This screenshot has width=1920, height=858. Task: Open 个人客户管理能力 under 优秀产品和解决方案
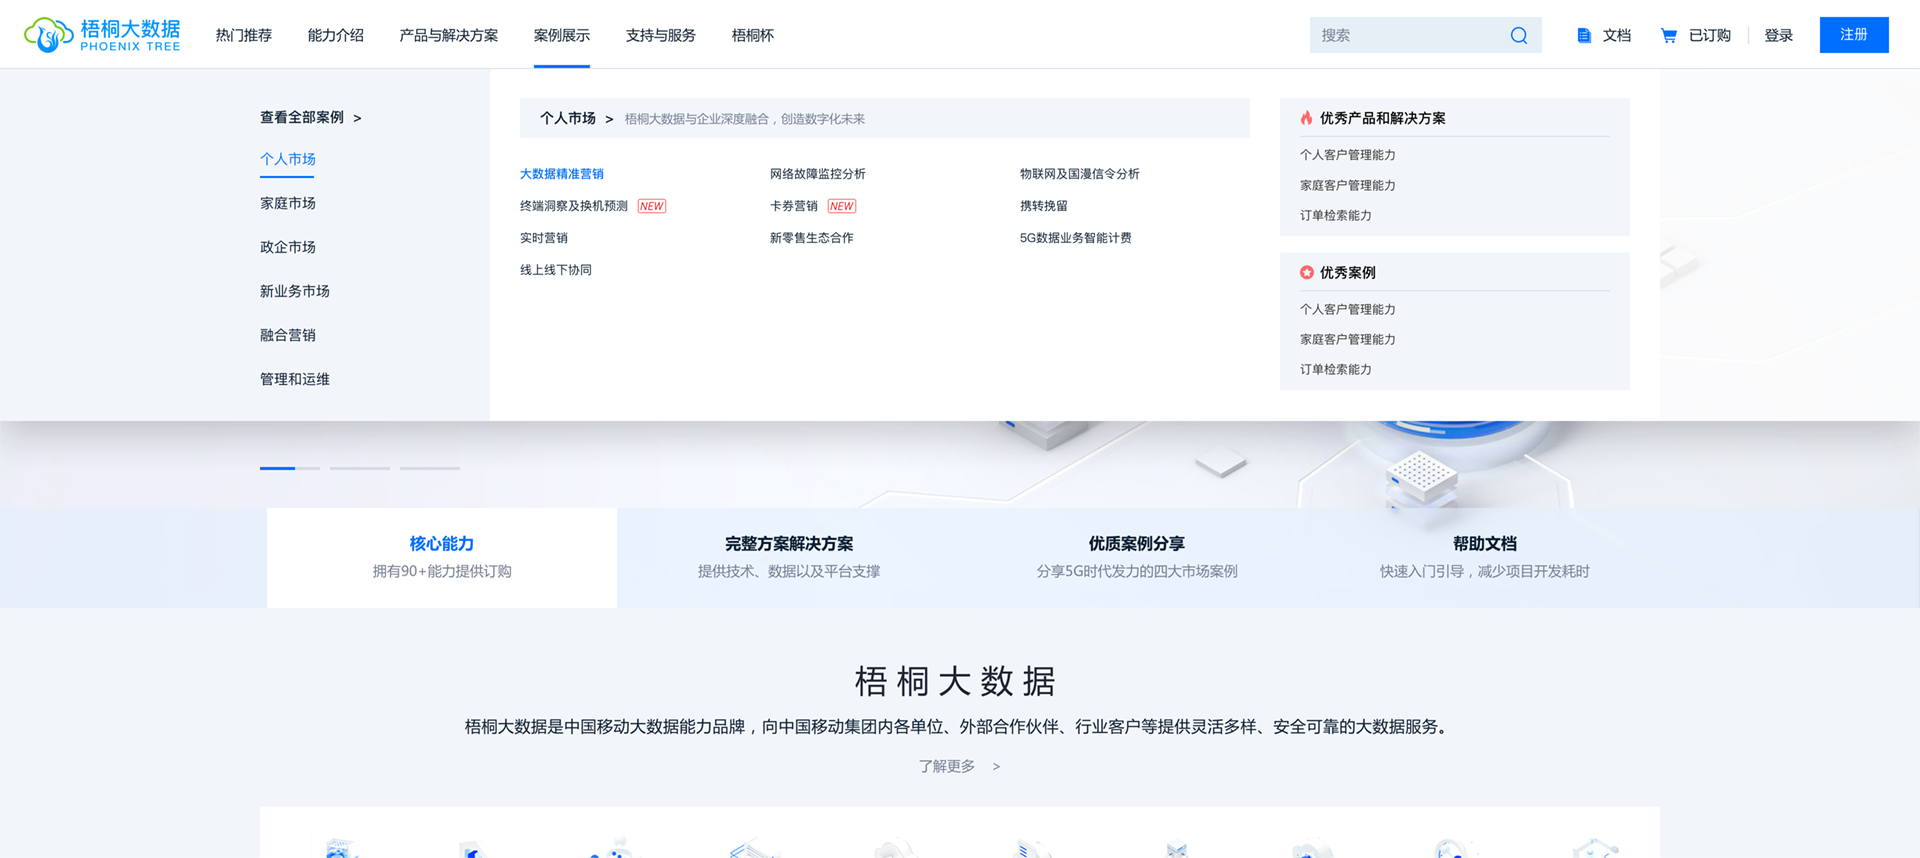click(x=1348, y=155)
